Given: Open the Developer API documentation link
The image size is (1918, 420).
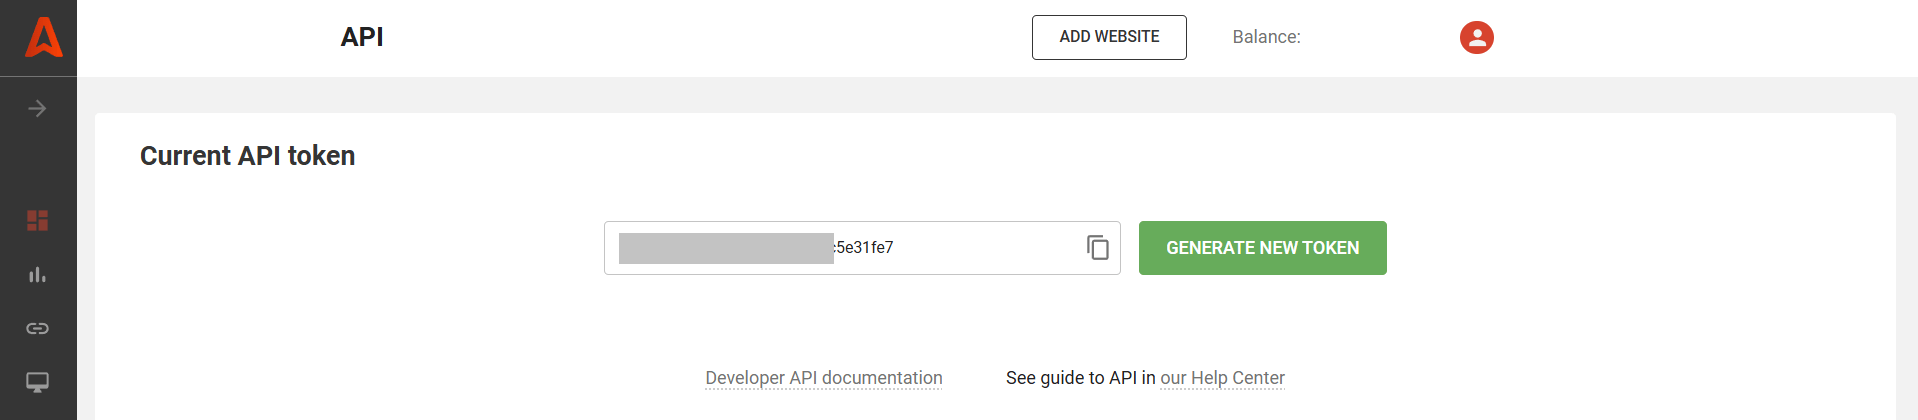Looking at the screenshot, I should pyautogui.click(x=823, y=378).
